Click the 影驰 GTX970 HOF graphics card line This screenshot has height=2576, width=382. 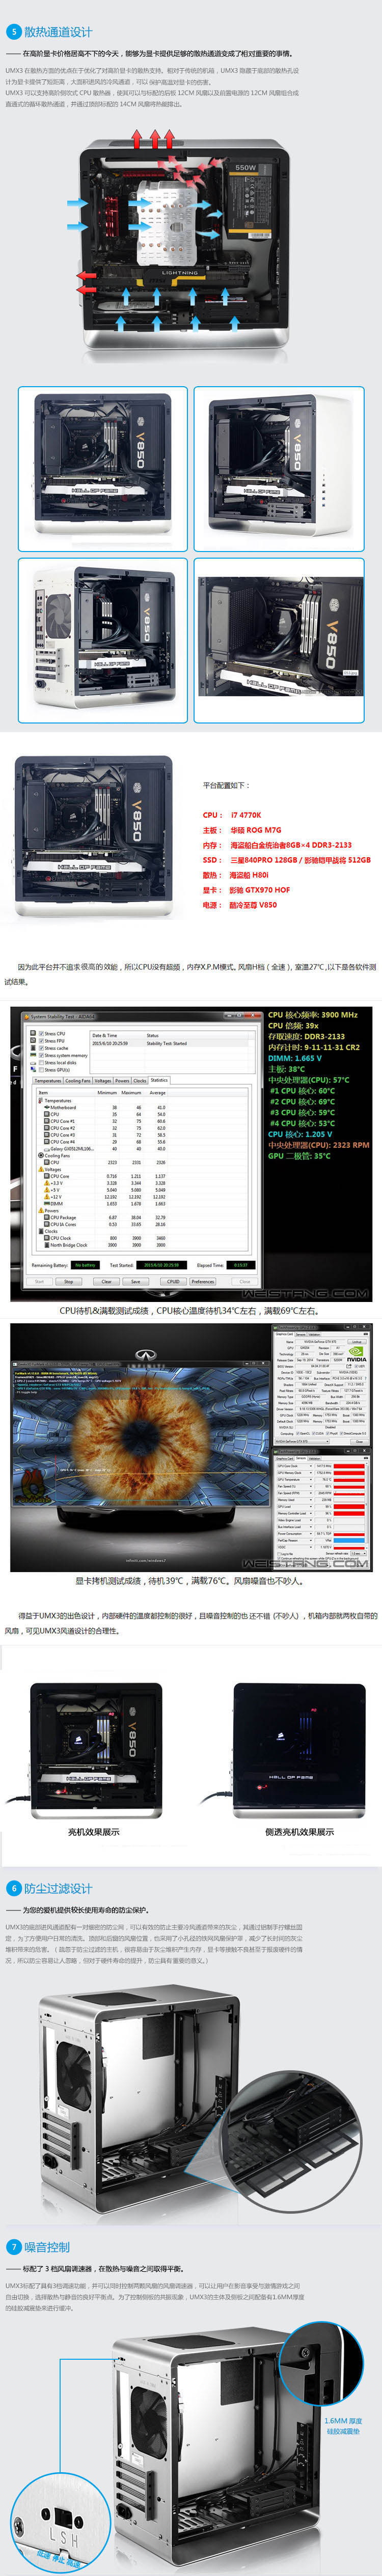(246, 890)
